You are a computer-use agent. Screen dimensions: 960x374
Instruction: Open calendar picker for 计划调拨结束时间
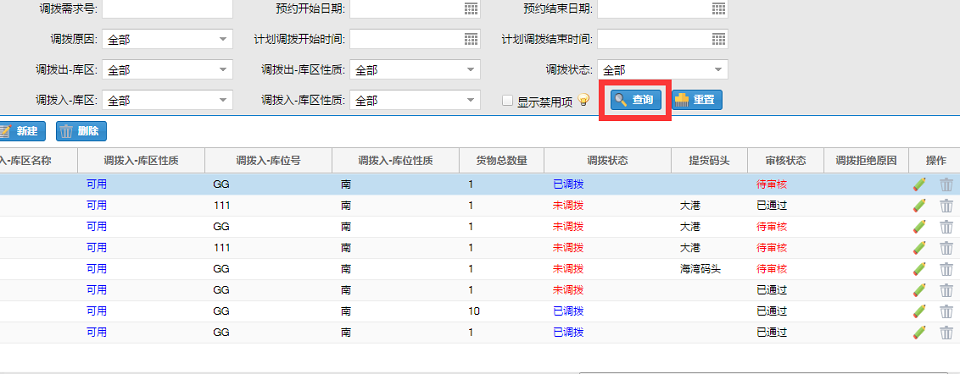718,39
